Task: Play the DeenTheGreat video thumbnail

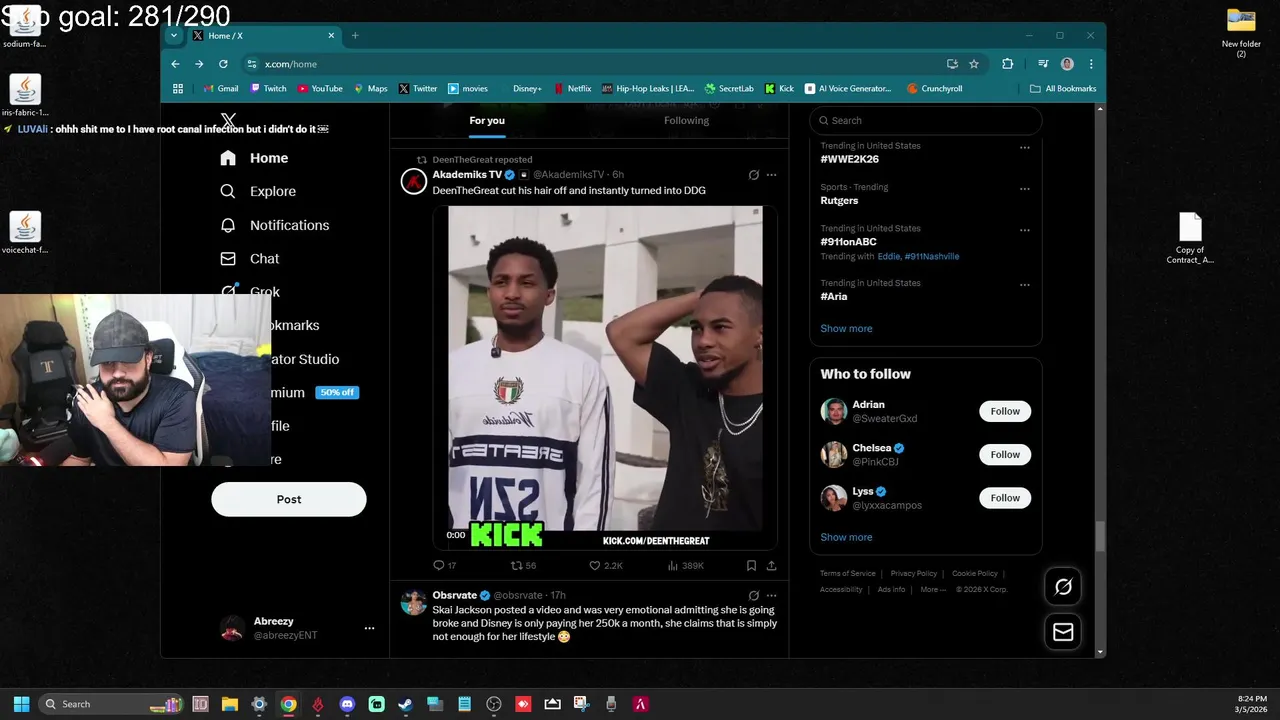Action: tap(605, 378)
